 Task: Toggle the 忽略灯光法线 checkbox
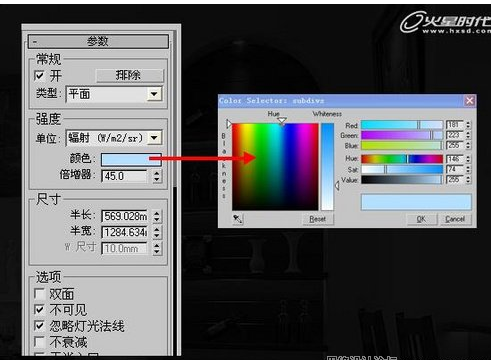tap(39, 326)
